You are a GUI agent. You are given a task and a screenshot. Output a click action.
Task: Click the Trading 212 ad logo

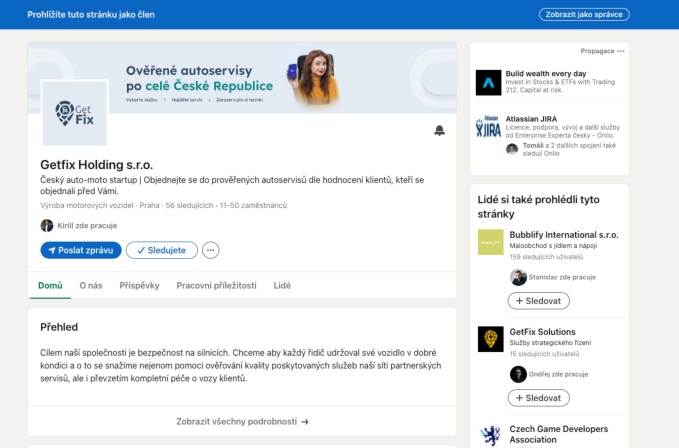(488, 82)
